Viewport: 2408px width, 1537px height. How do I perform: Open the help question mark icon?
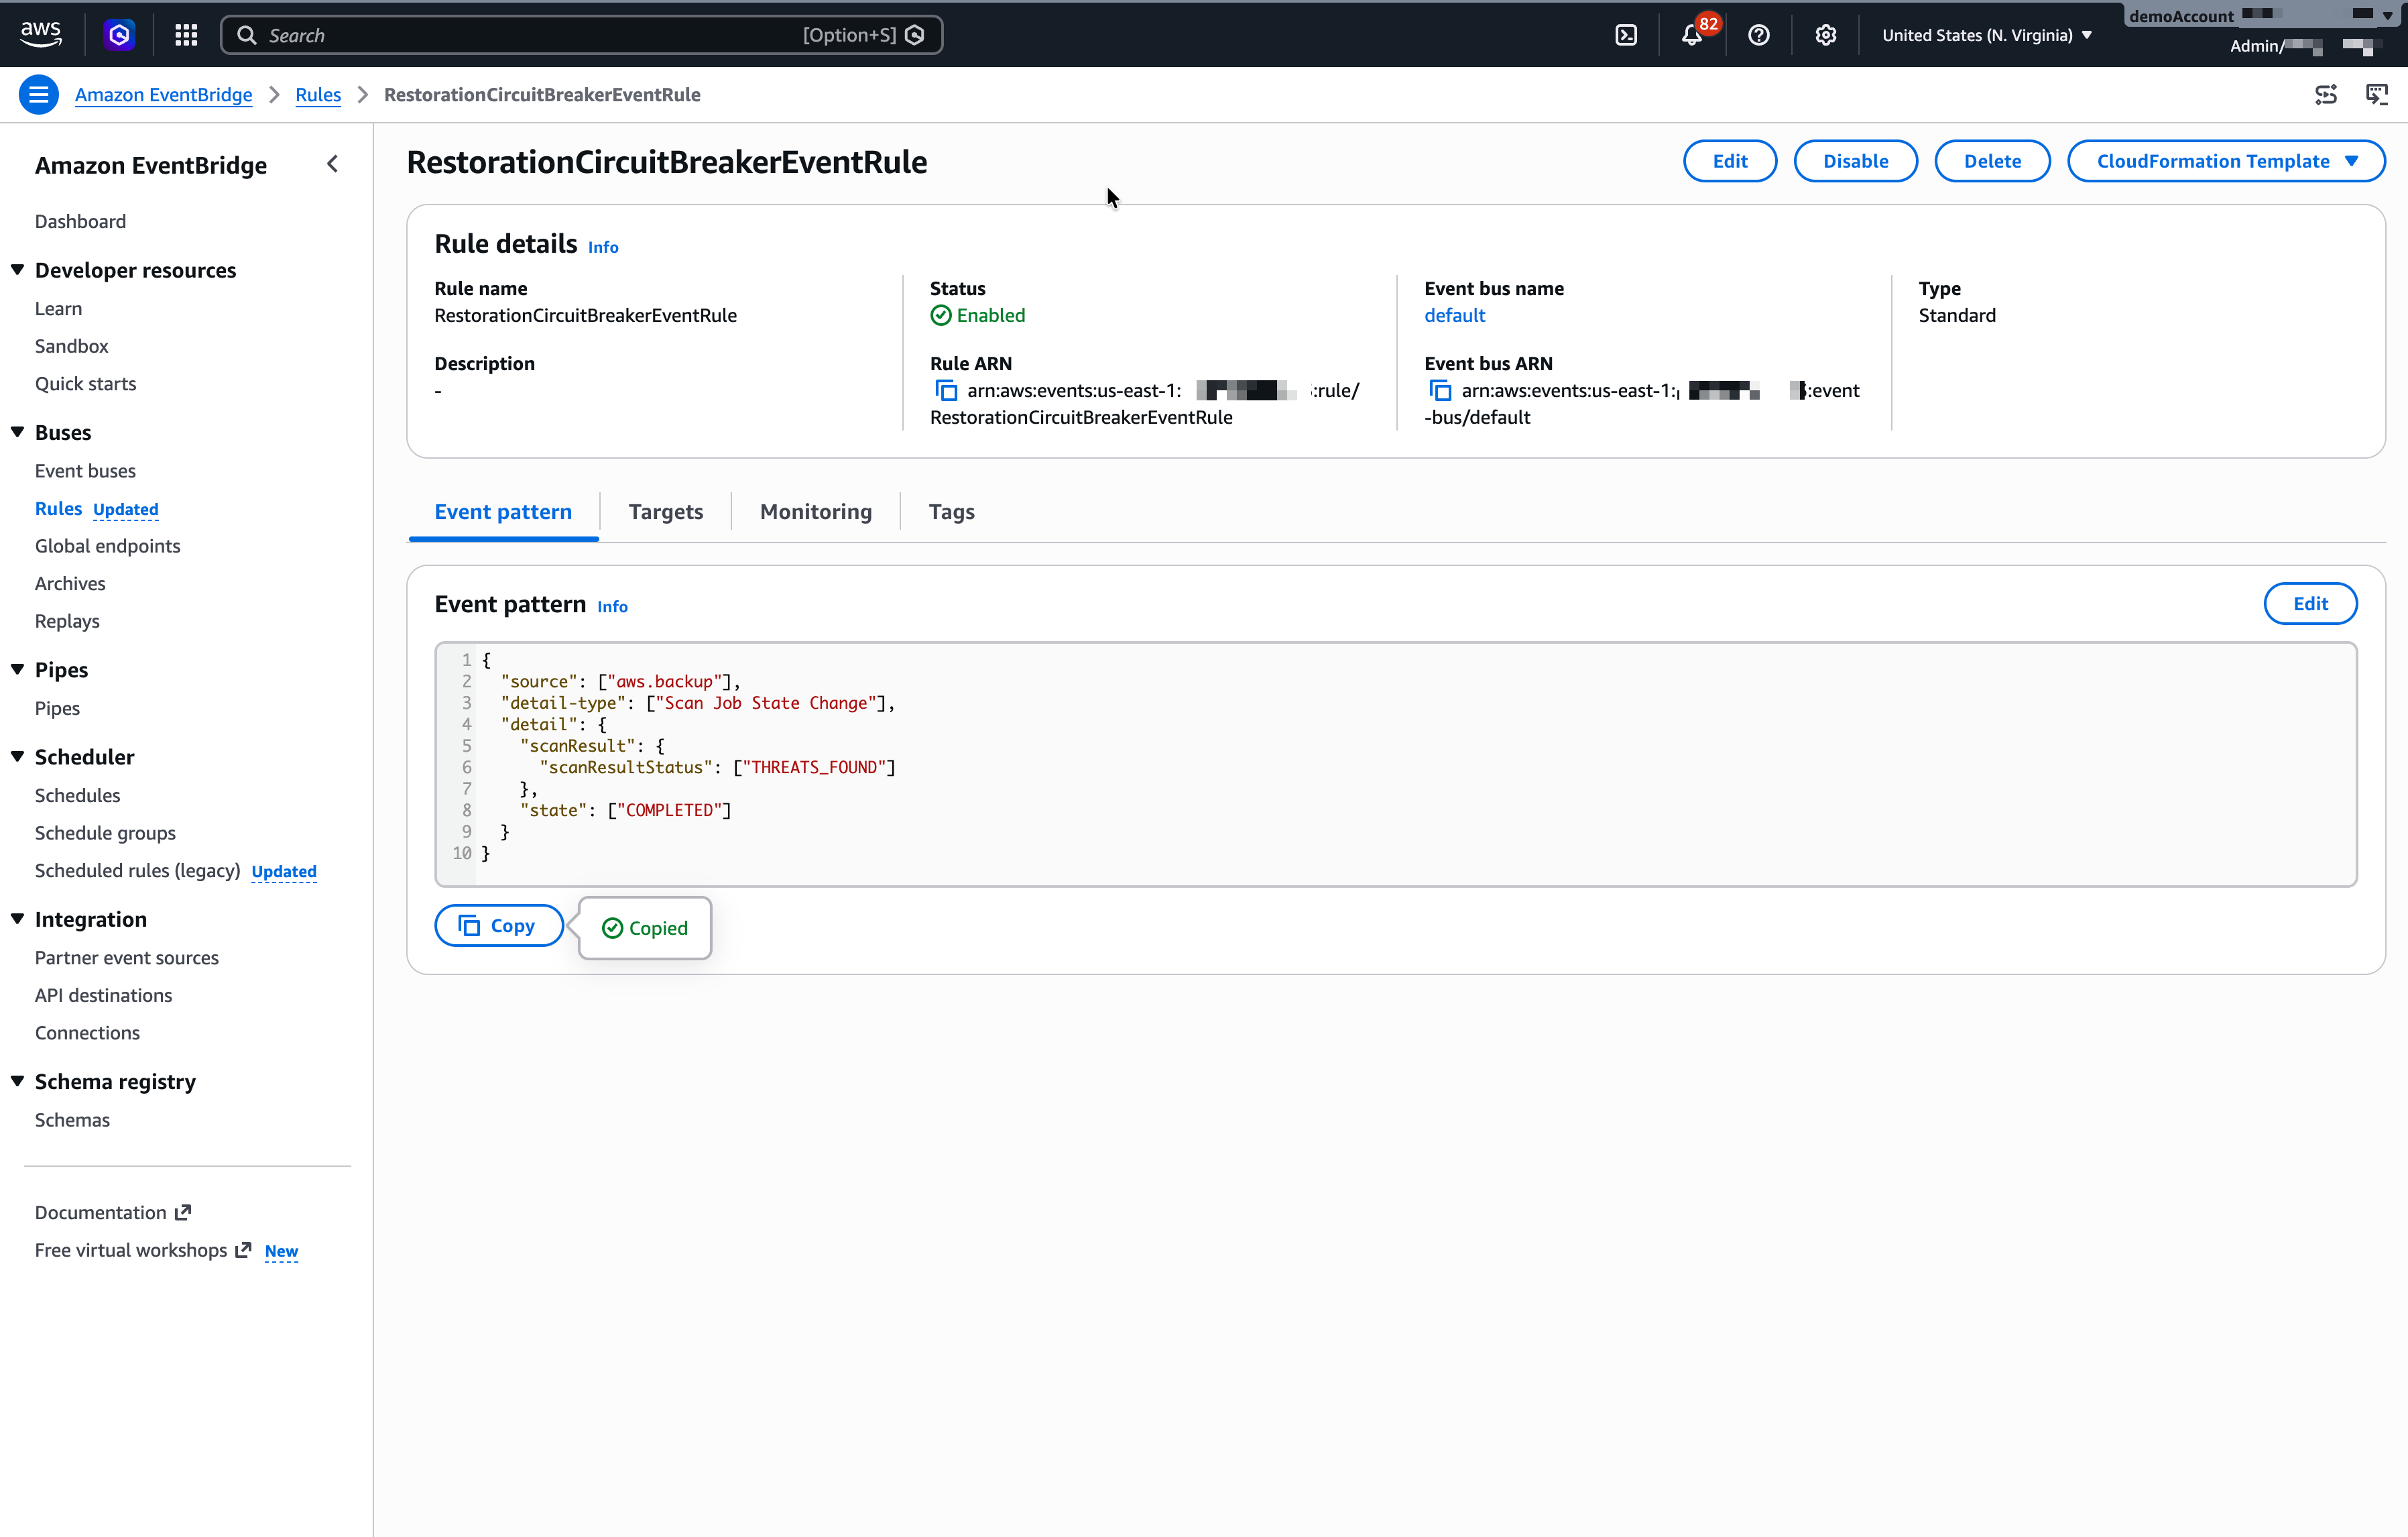point(1759,35)
